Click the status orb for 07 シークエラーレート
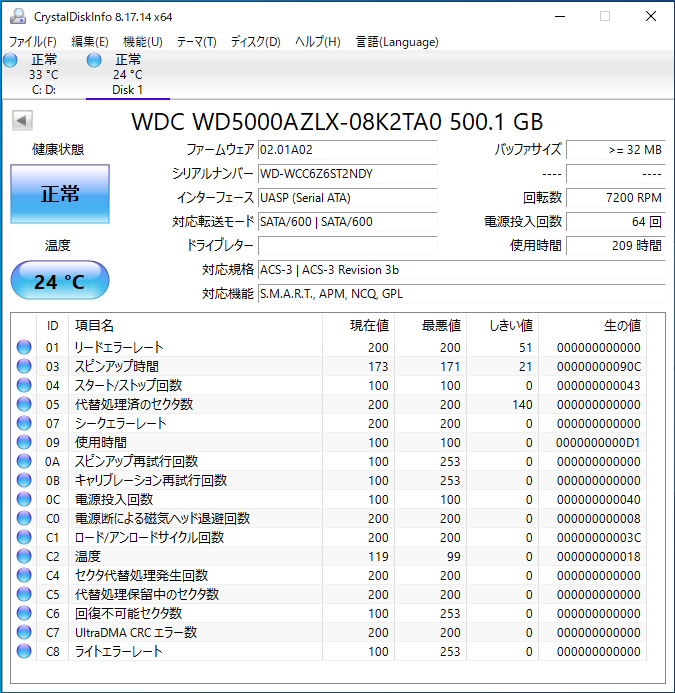This screenshot has width=675, height=693. 24,423
